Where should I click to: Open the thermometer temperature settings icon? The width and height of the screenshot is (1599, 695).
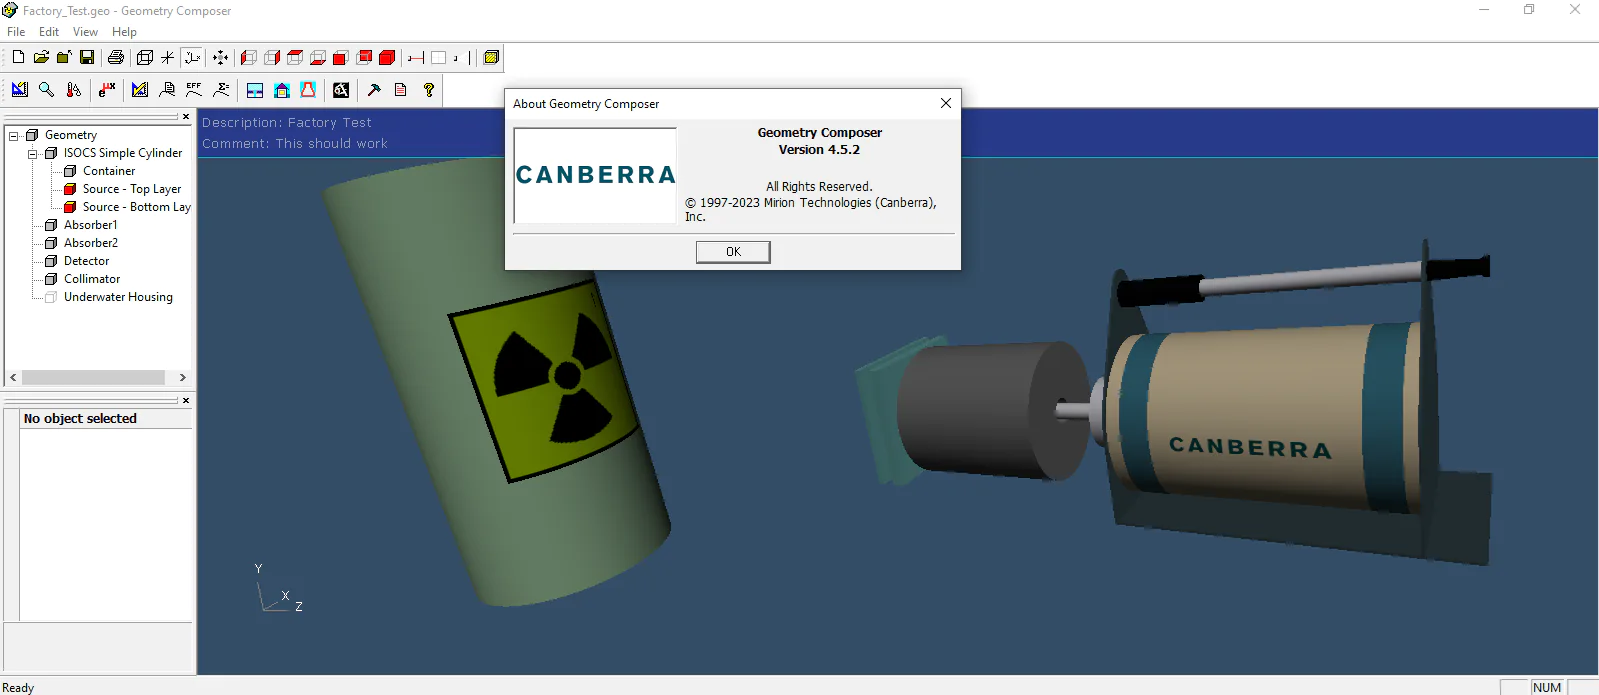click(73, 90)
